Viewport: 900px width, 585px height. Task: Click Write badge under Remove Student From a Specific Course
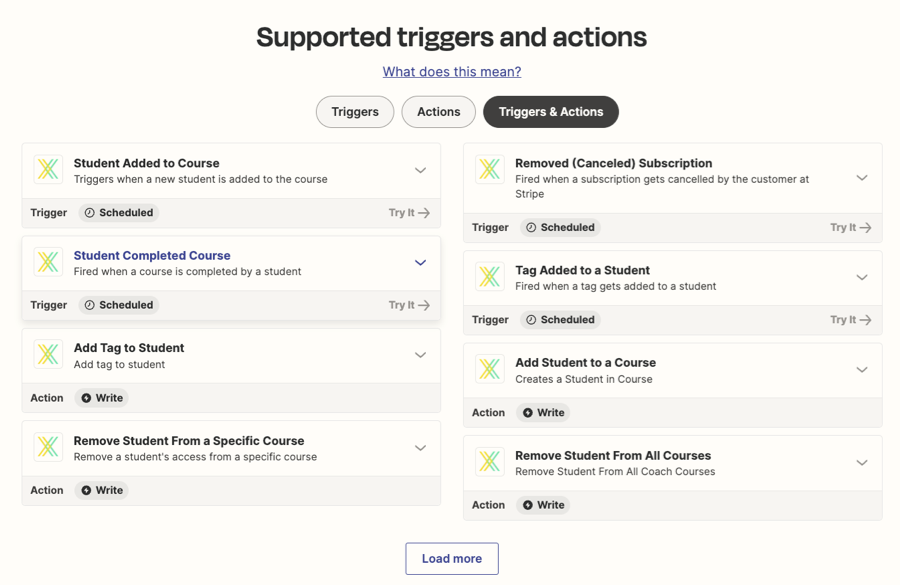point(102,490)
